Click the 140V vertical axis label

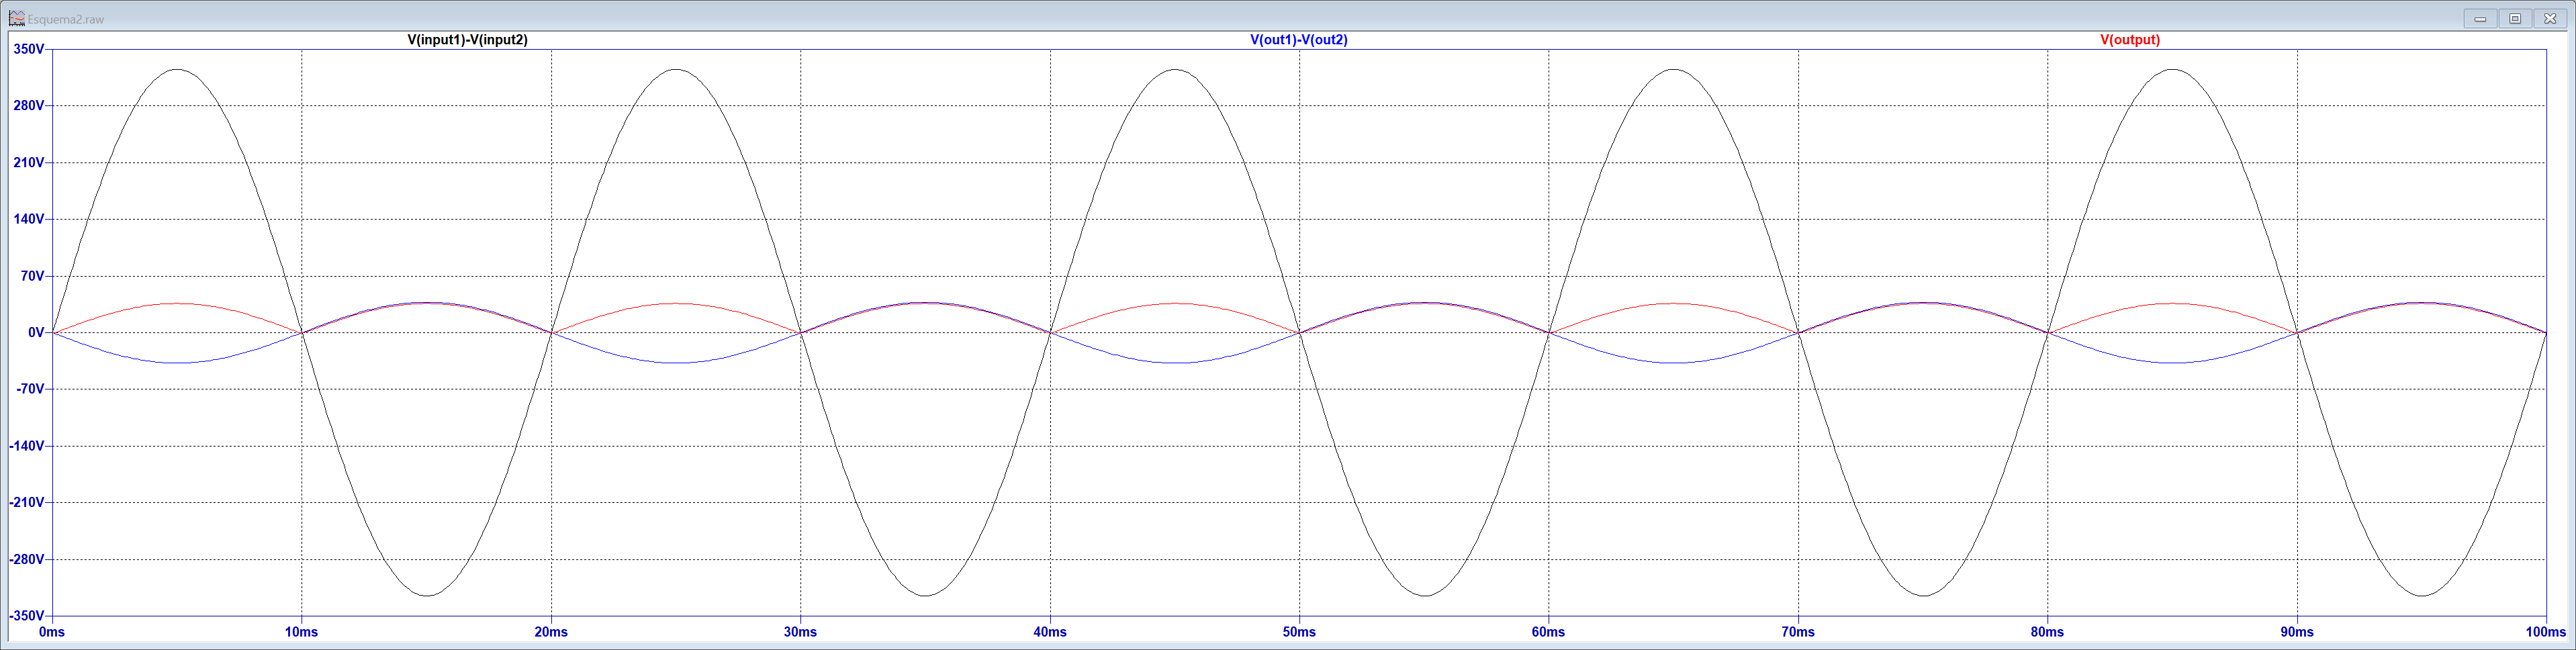click(28, 219)
